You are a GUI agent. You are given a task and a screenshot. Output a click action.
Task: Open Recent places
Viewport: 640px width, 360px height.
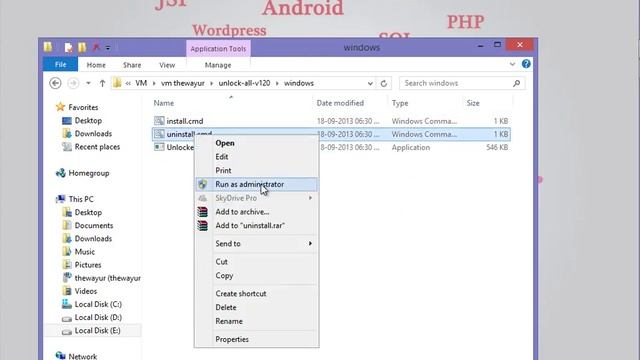tap(97, 147)
